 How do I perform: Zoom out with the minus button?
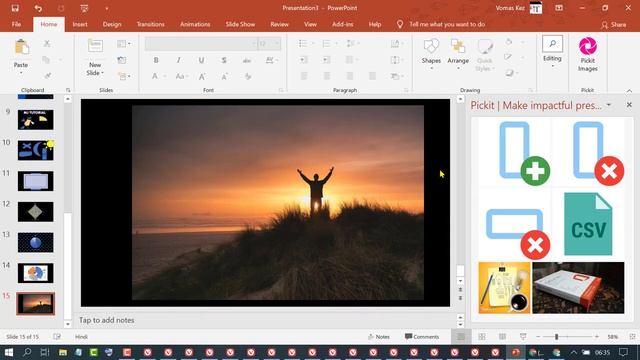(538, 337)
